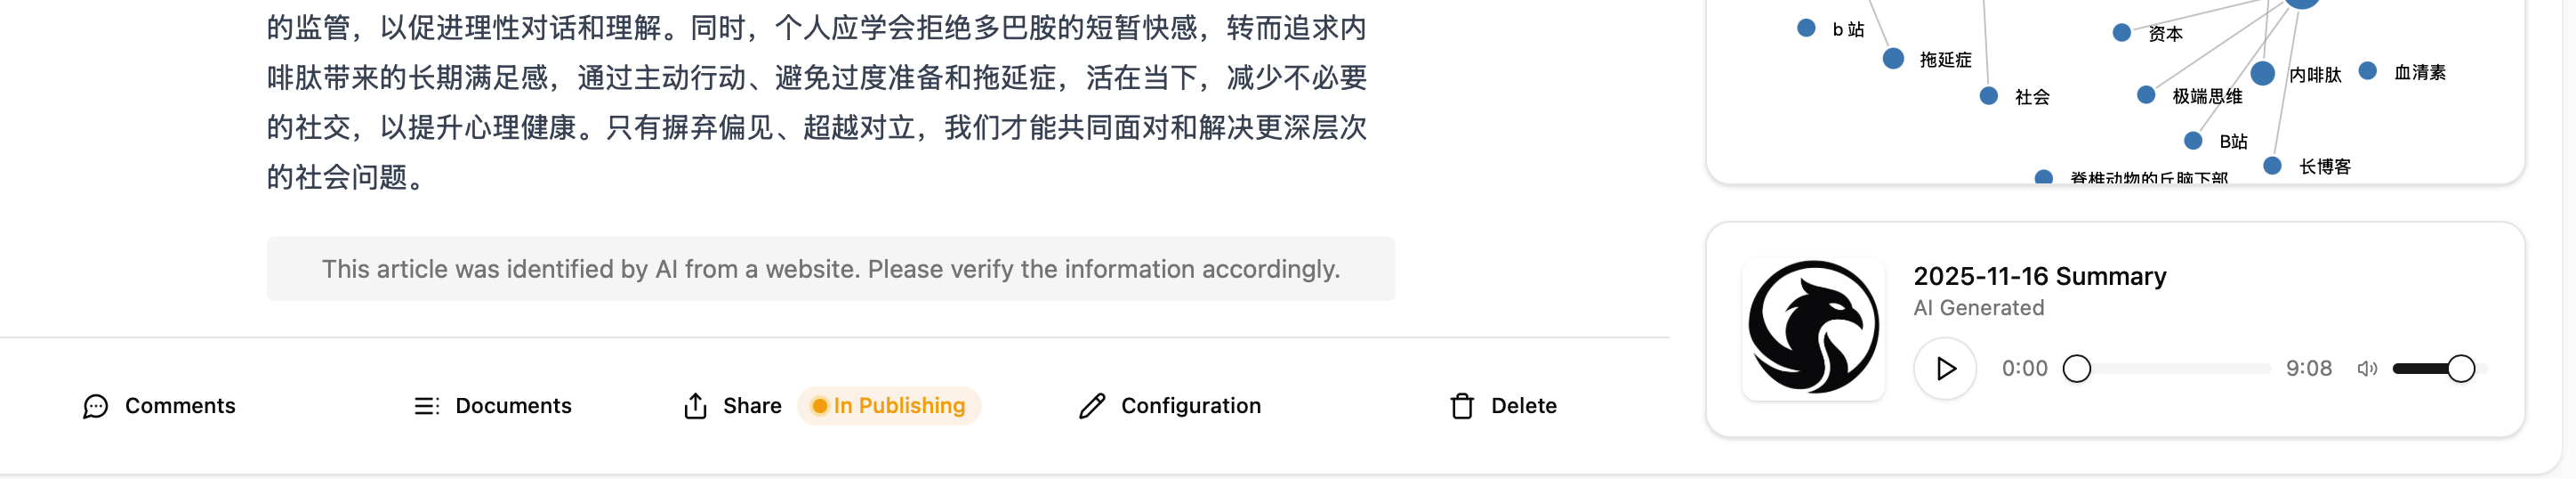Click the Configuration pencil icon
The width and height of the screenshot is (2576, 479).
click(x=1092, y=406)
